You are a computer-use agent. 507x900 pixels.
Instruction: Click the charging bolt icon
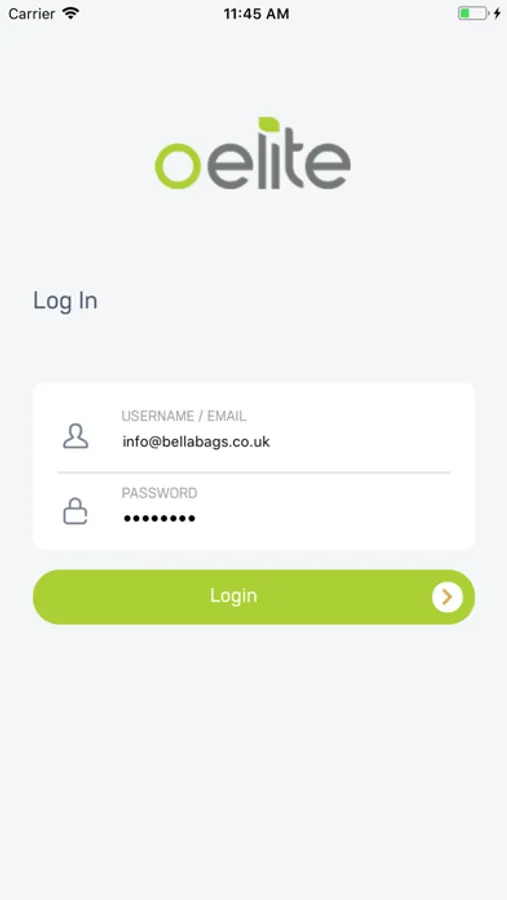point(497,13)
